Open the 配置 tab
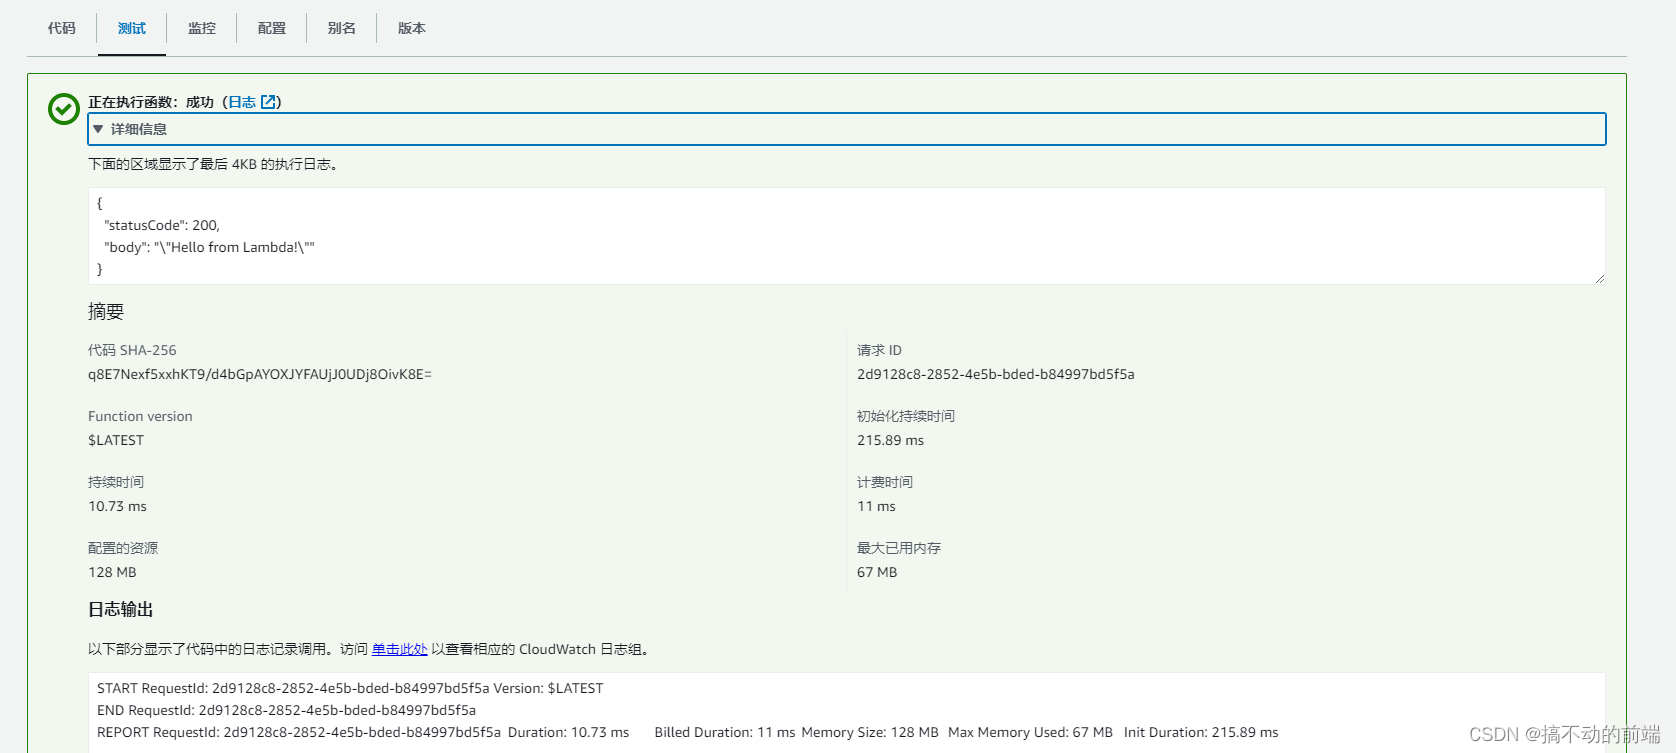This screenshot has height=753, width=1676. [272, 28]
